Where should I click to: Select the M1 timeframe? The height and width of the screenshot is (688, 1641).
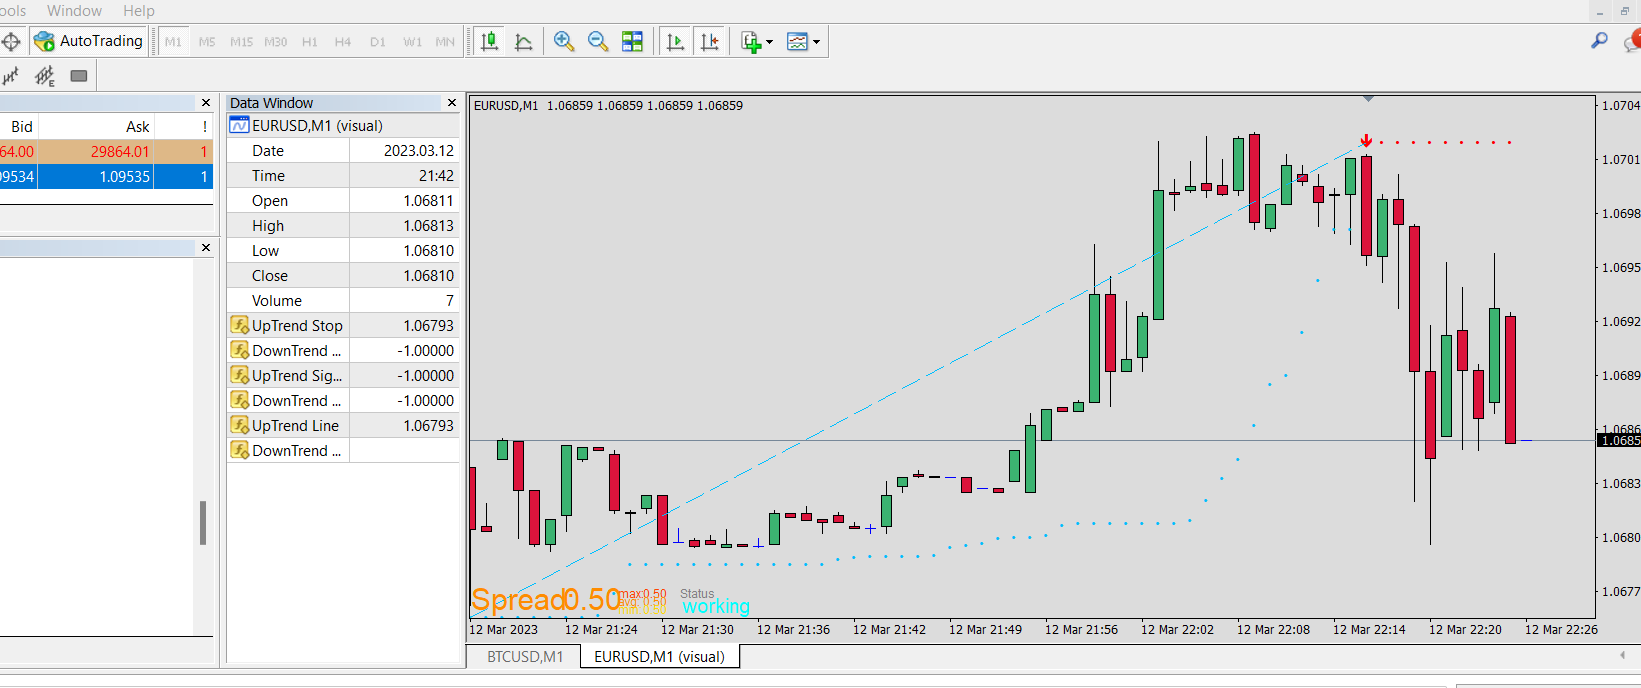coord(173,42)
